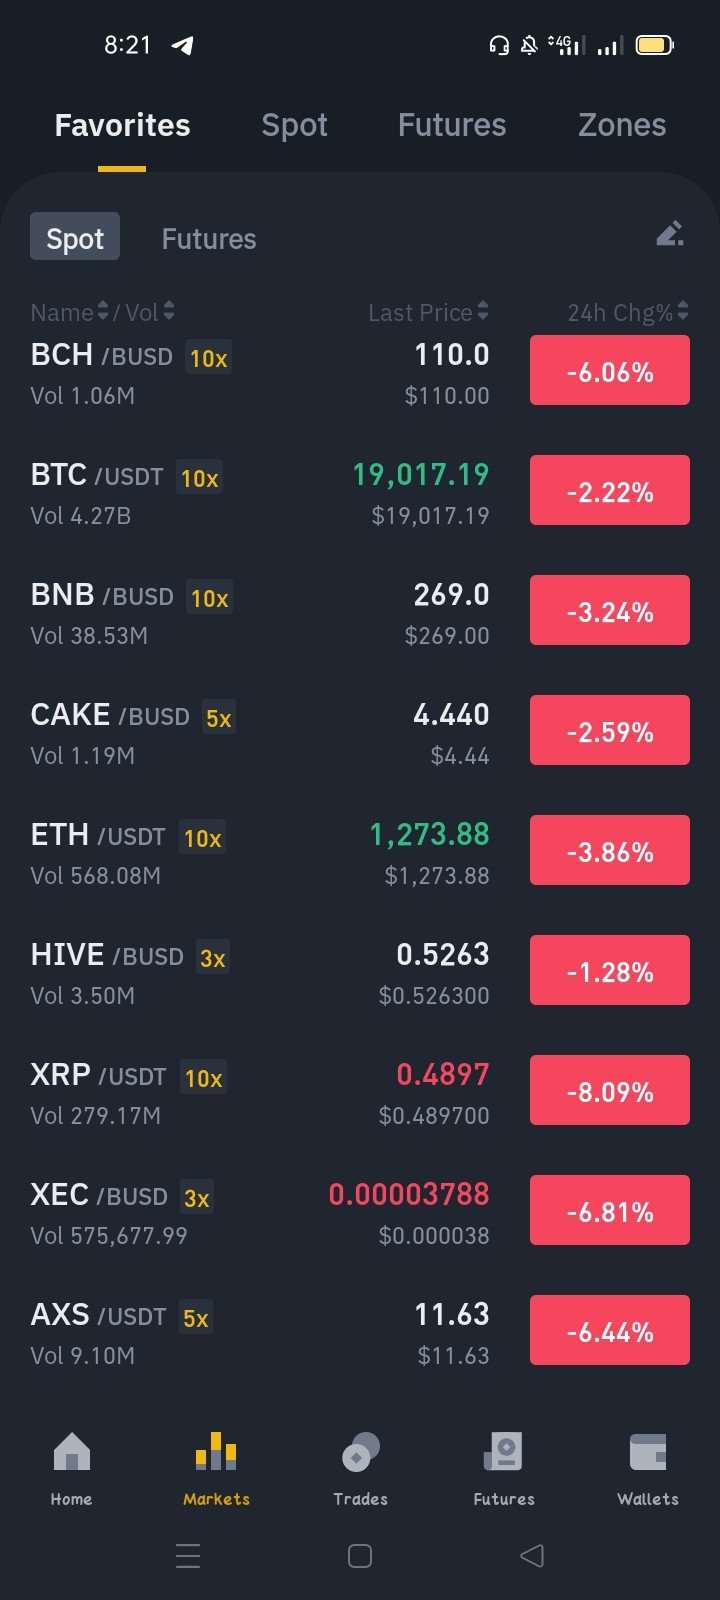Tap the Android recent apps menu icon

pos(188,1555)
